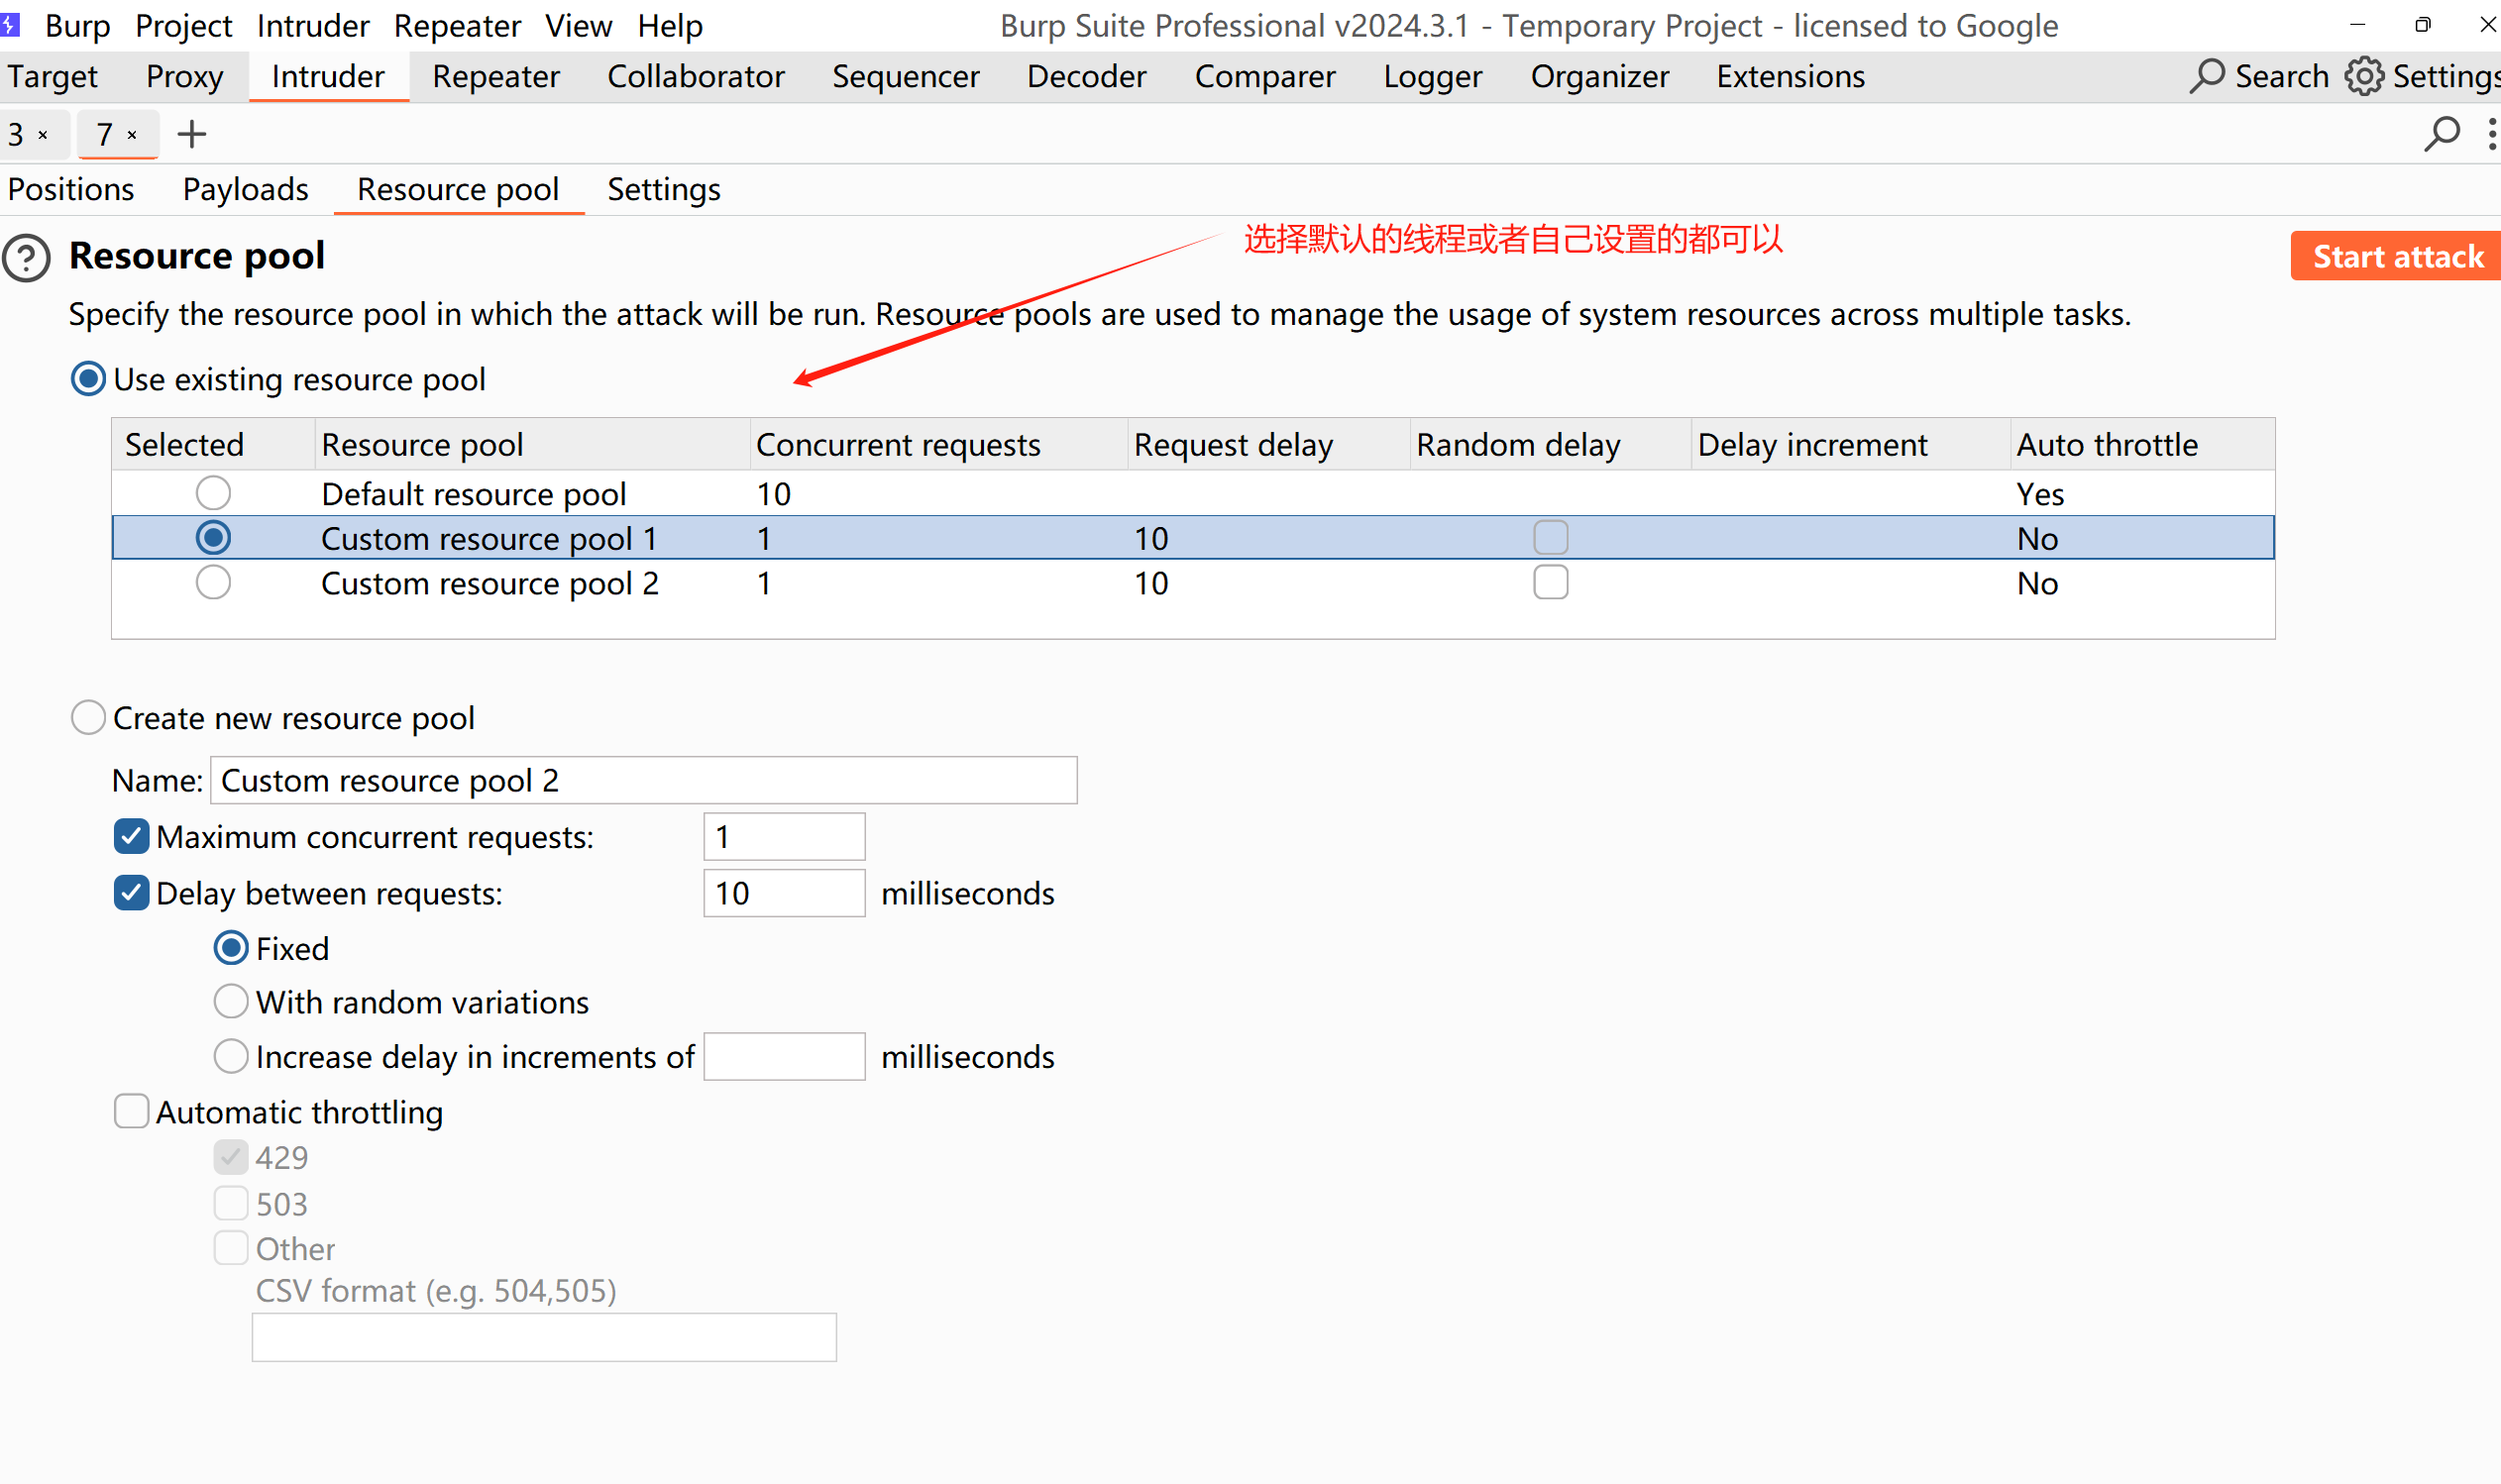Close Intruder tab 7 with its x

132,135
